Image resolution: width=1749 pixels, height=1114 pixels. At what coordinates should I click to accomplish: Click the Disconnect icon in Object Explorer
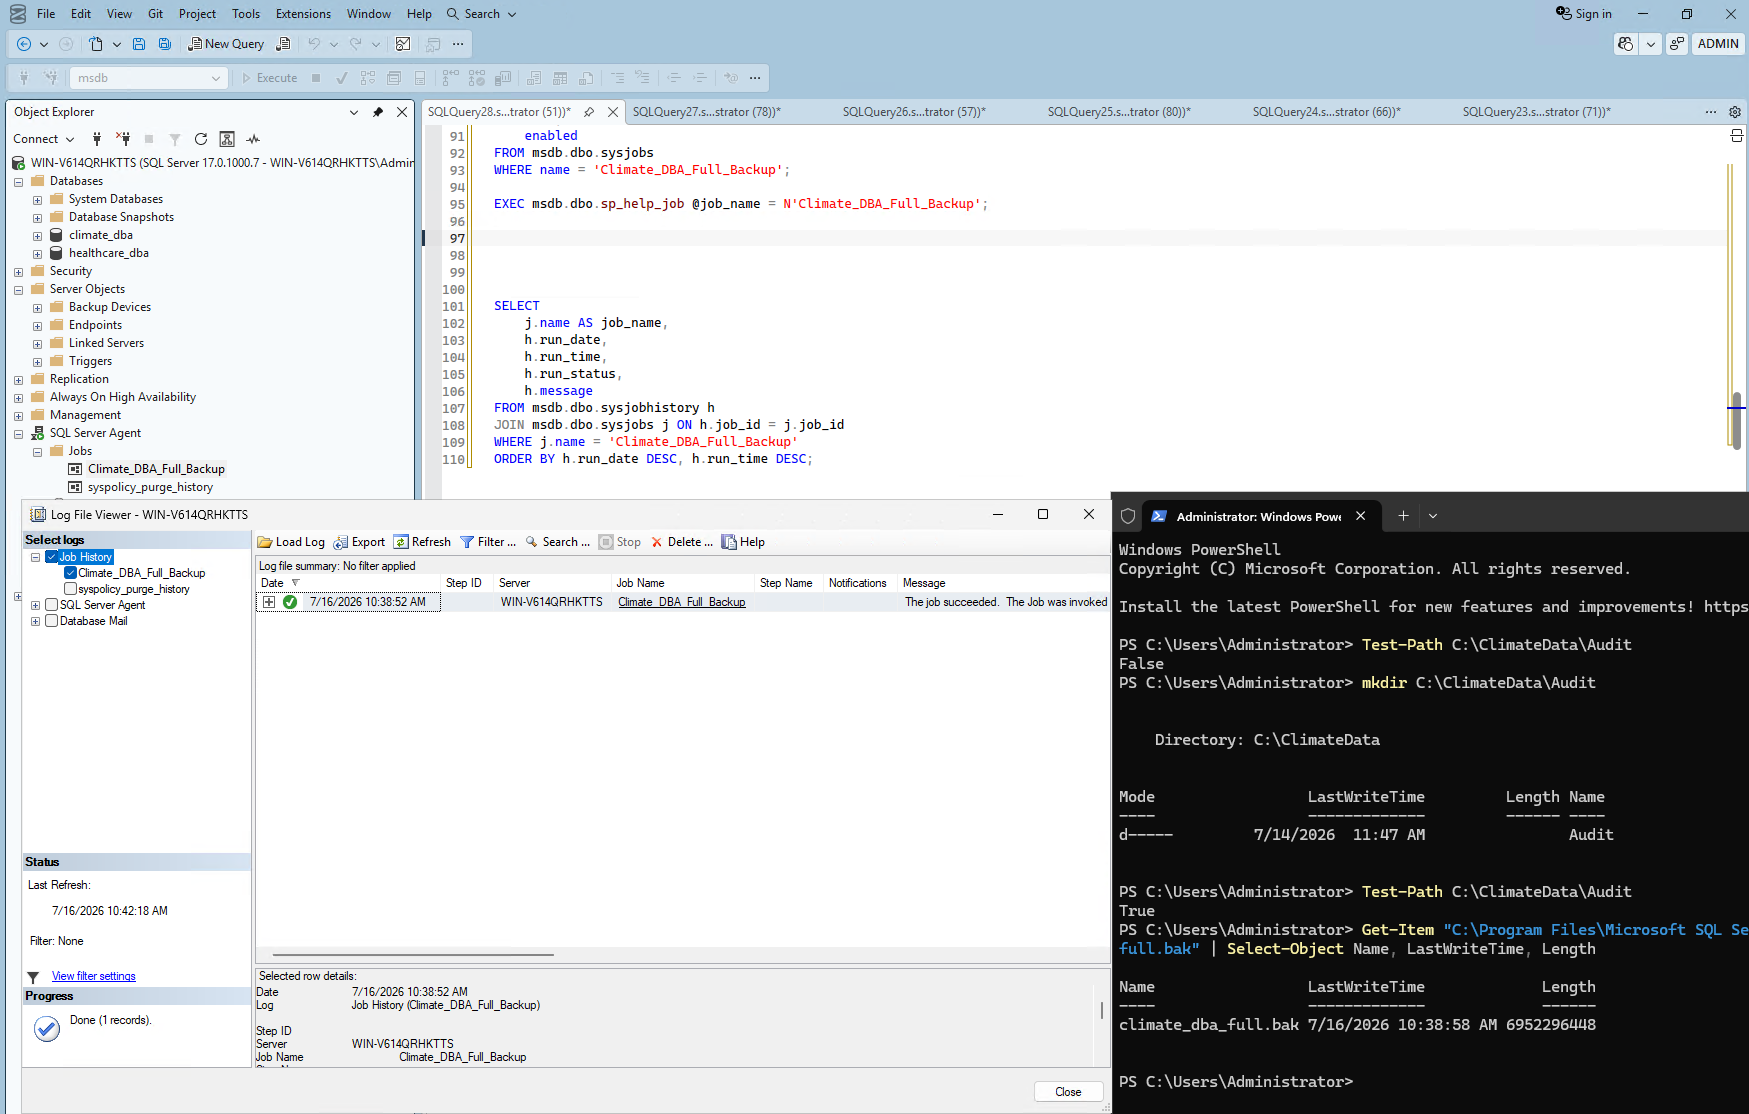click(123, 139)
